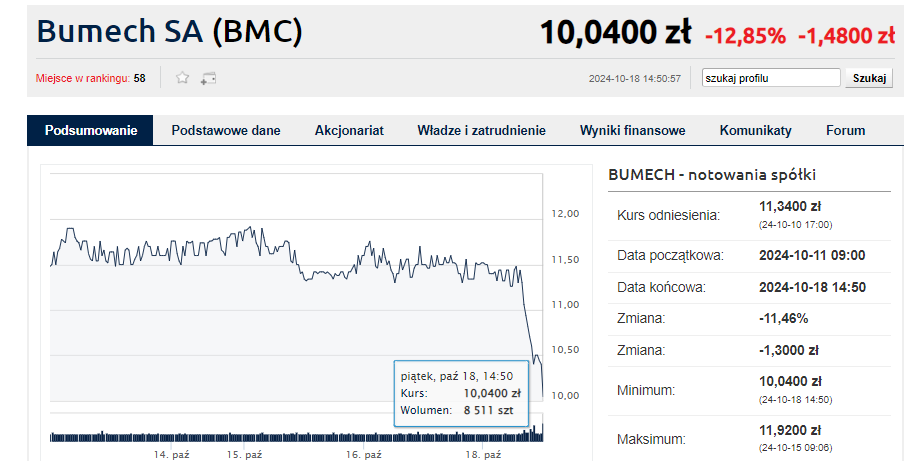Image resolution: width=905 pixels, height=461 pixels.
Task: Click the volume bars below the price chart
Action: pyautogui.click(x=297, y=433)
